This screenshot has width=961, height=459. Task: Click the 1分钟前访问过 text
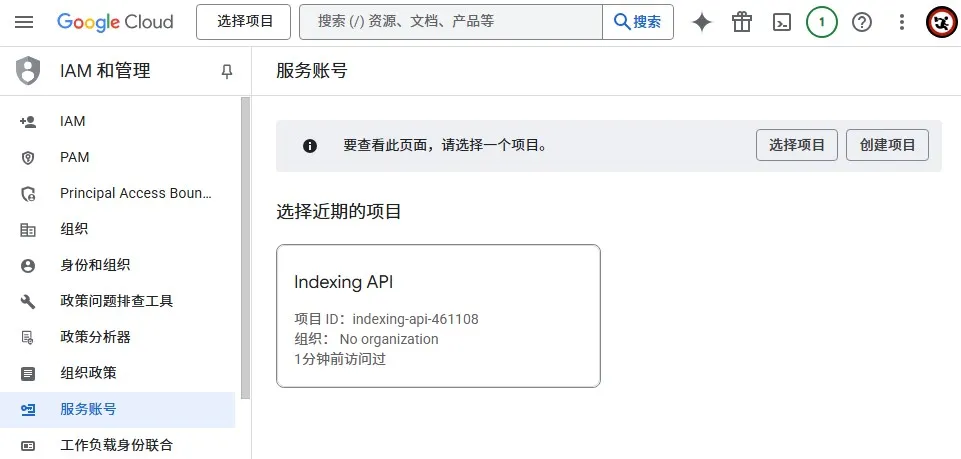click(340, 359)
